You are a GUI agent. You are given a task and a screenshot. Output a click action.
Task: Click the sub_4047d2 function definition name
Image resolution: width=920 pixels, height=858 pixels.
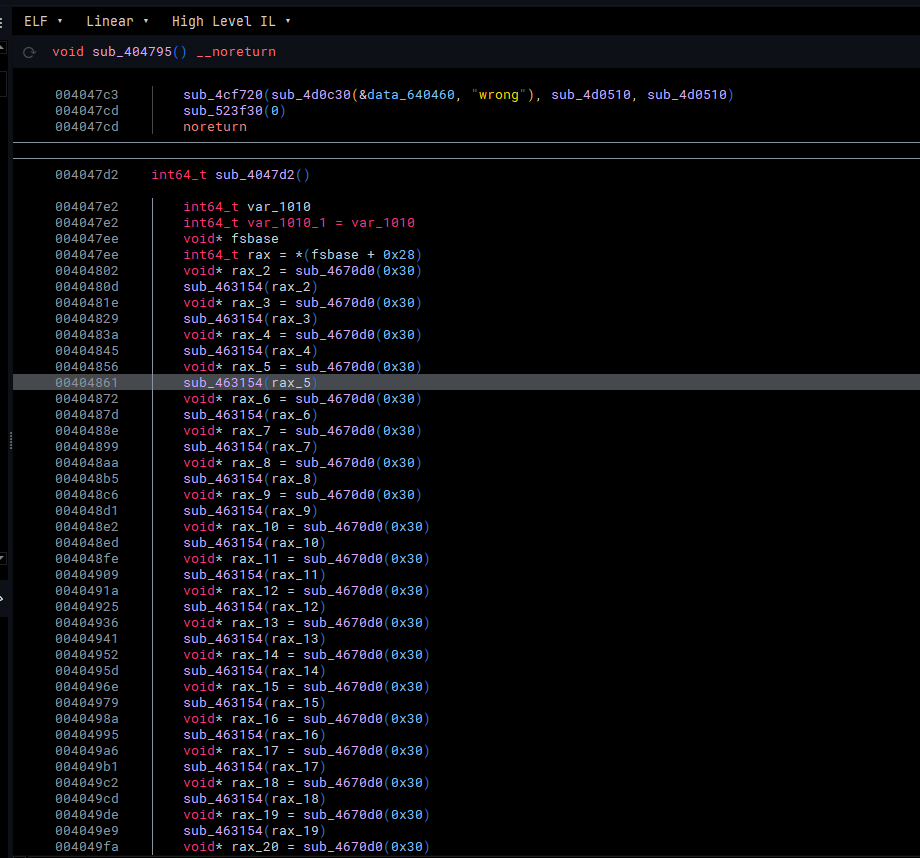[254, 175]
